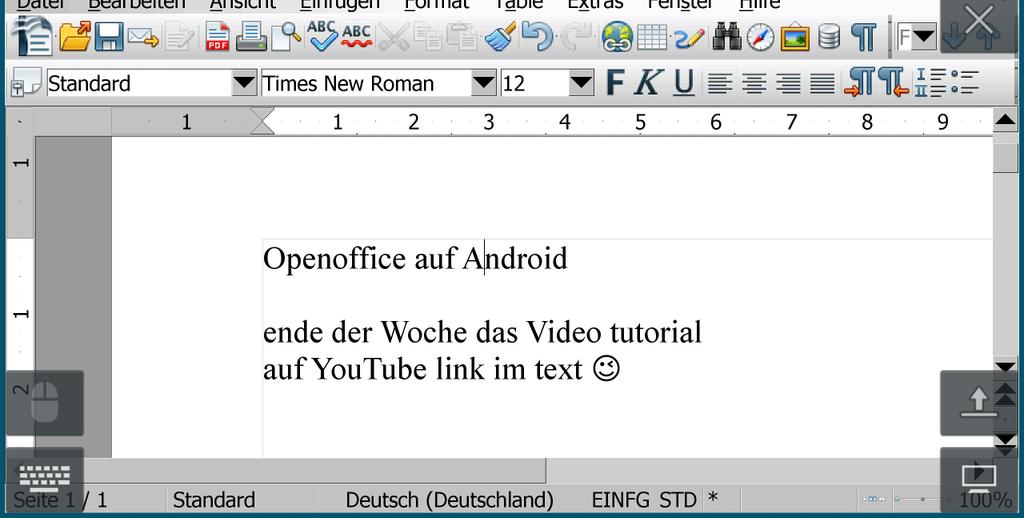
Task: Justify the paragraph
Action: click(x=822, y=84)
